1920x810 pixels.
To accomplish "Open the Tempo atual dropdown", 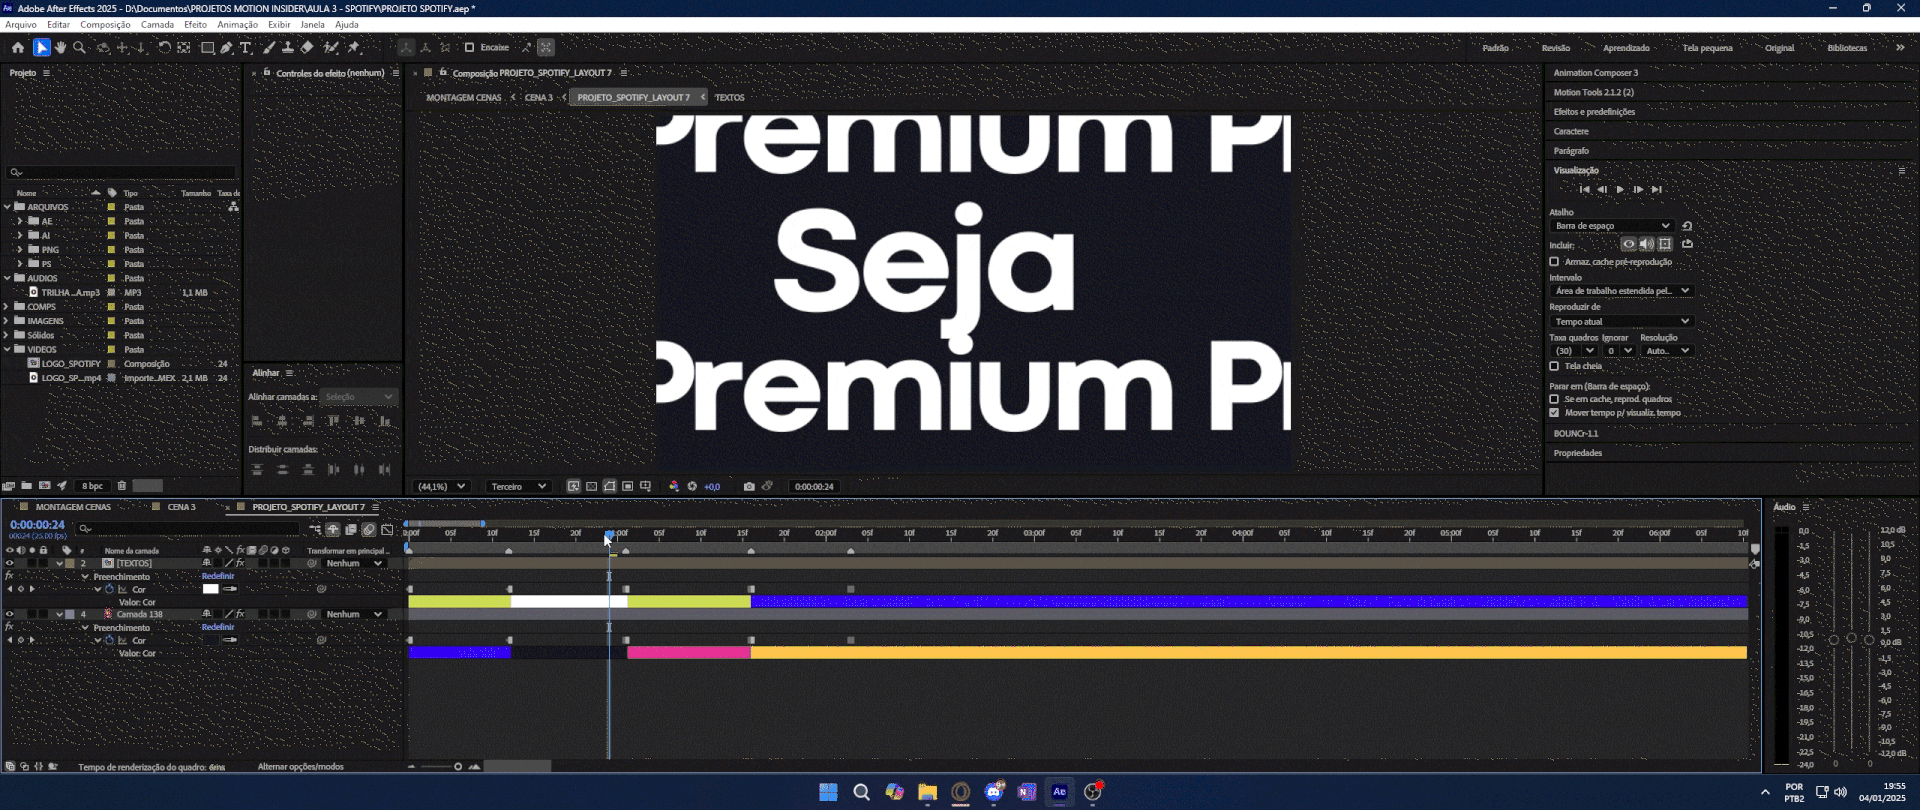I will tap(1621, 321).
